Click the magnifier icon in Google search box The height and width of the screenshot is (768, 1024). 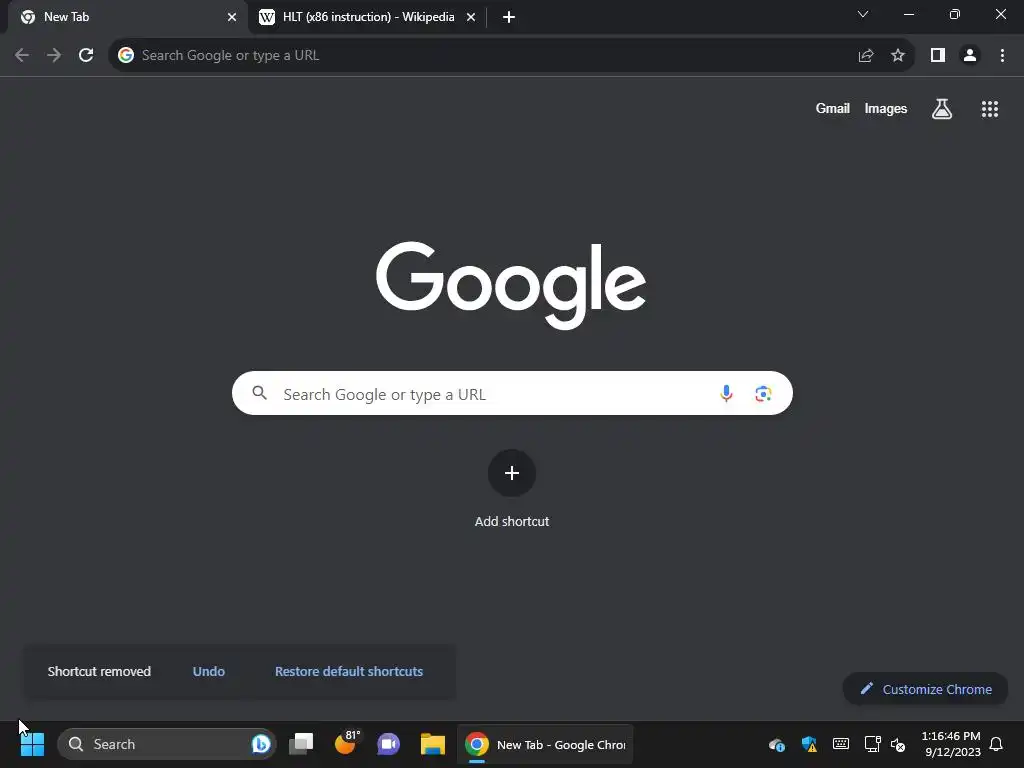[260, 392]
